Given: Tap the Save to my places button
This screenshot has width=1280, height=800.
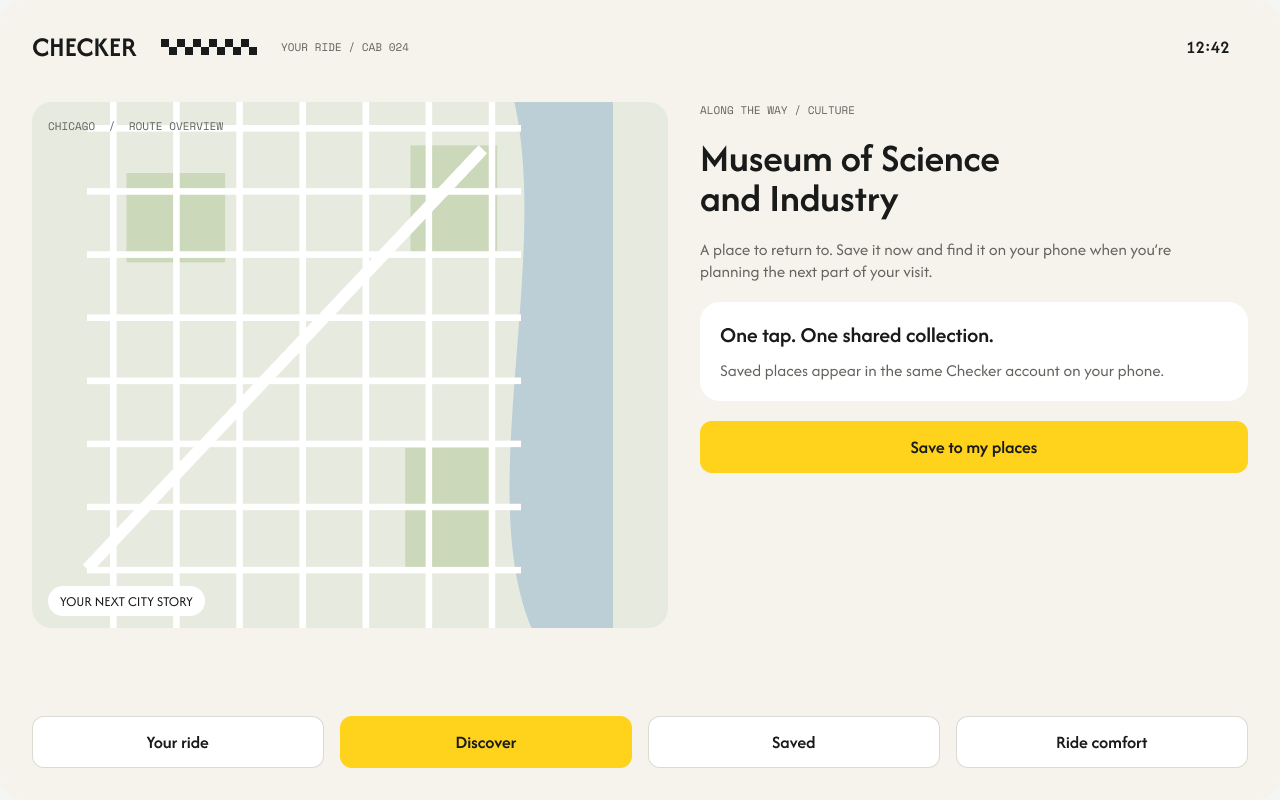Looking at the screenshot, I should pos(974,447).
